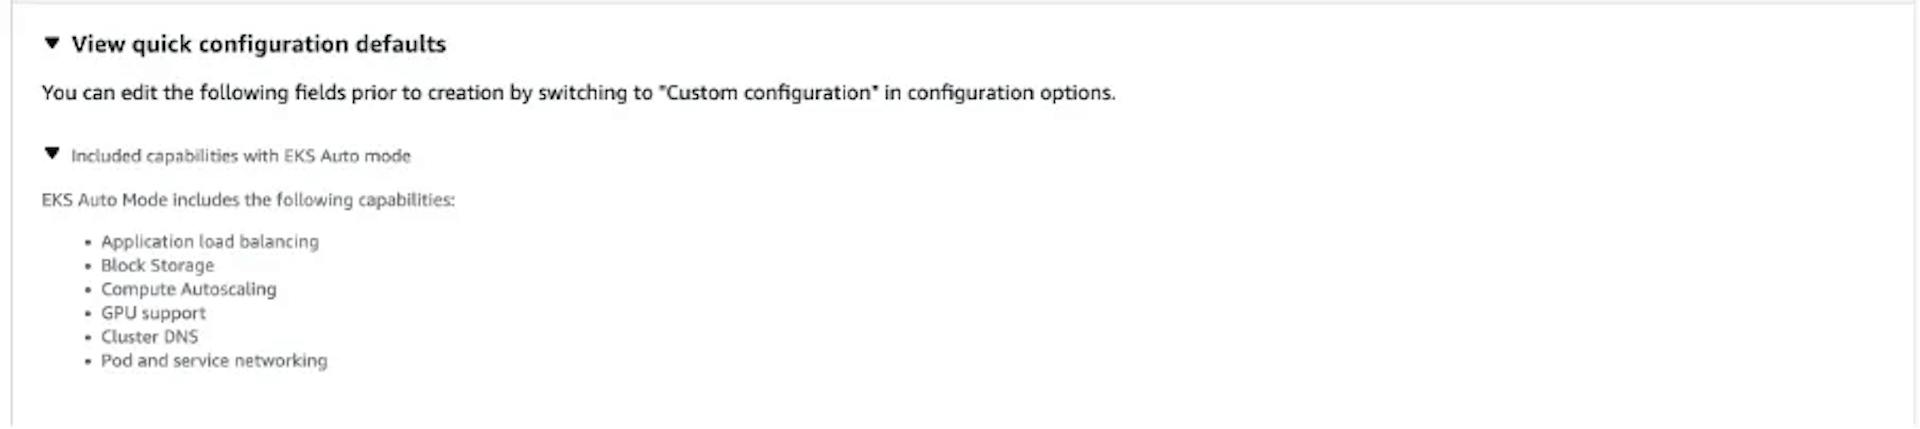1920x429 pixels.
Task: Click the bullet before Application load balancing
Action: pos(89,243)
